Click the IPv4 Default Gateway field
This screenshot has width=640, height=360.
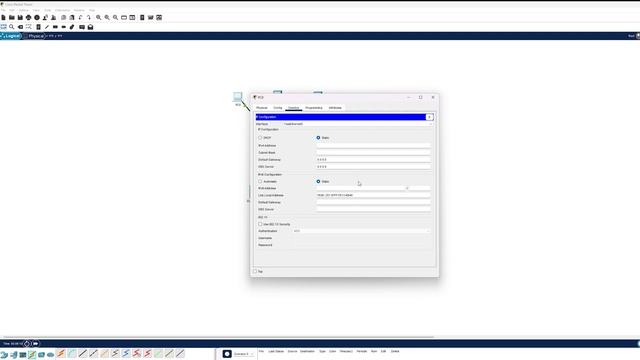point(373,160)
